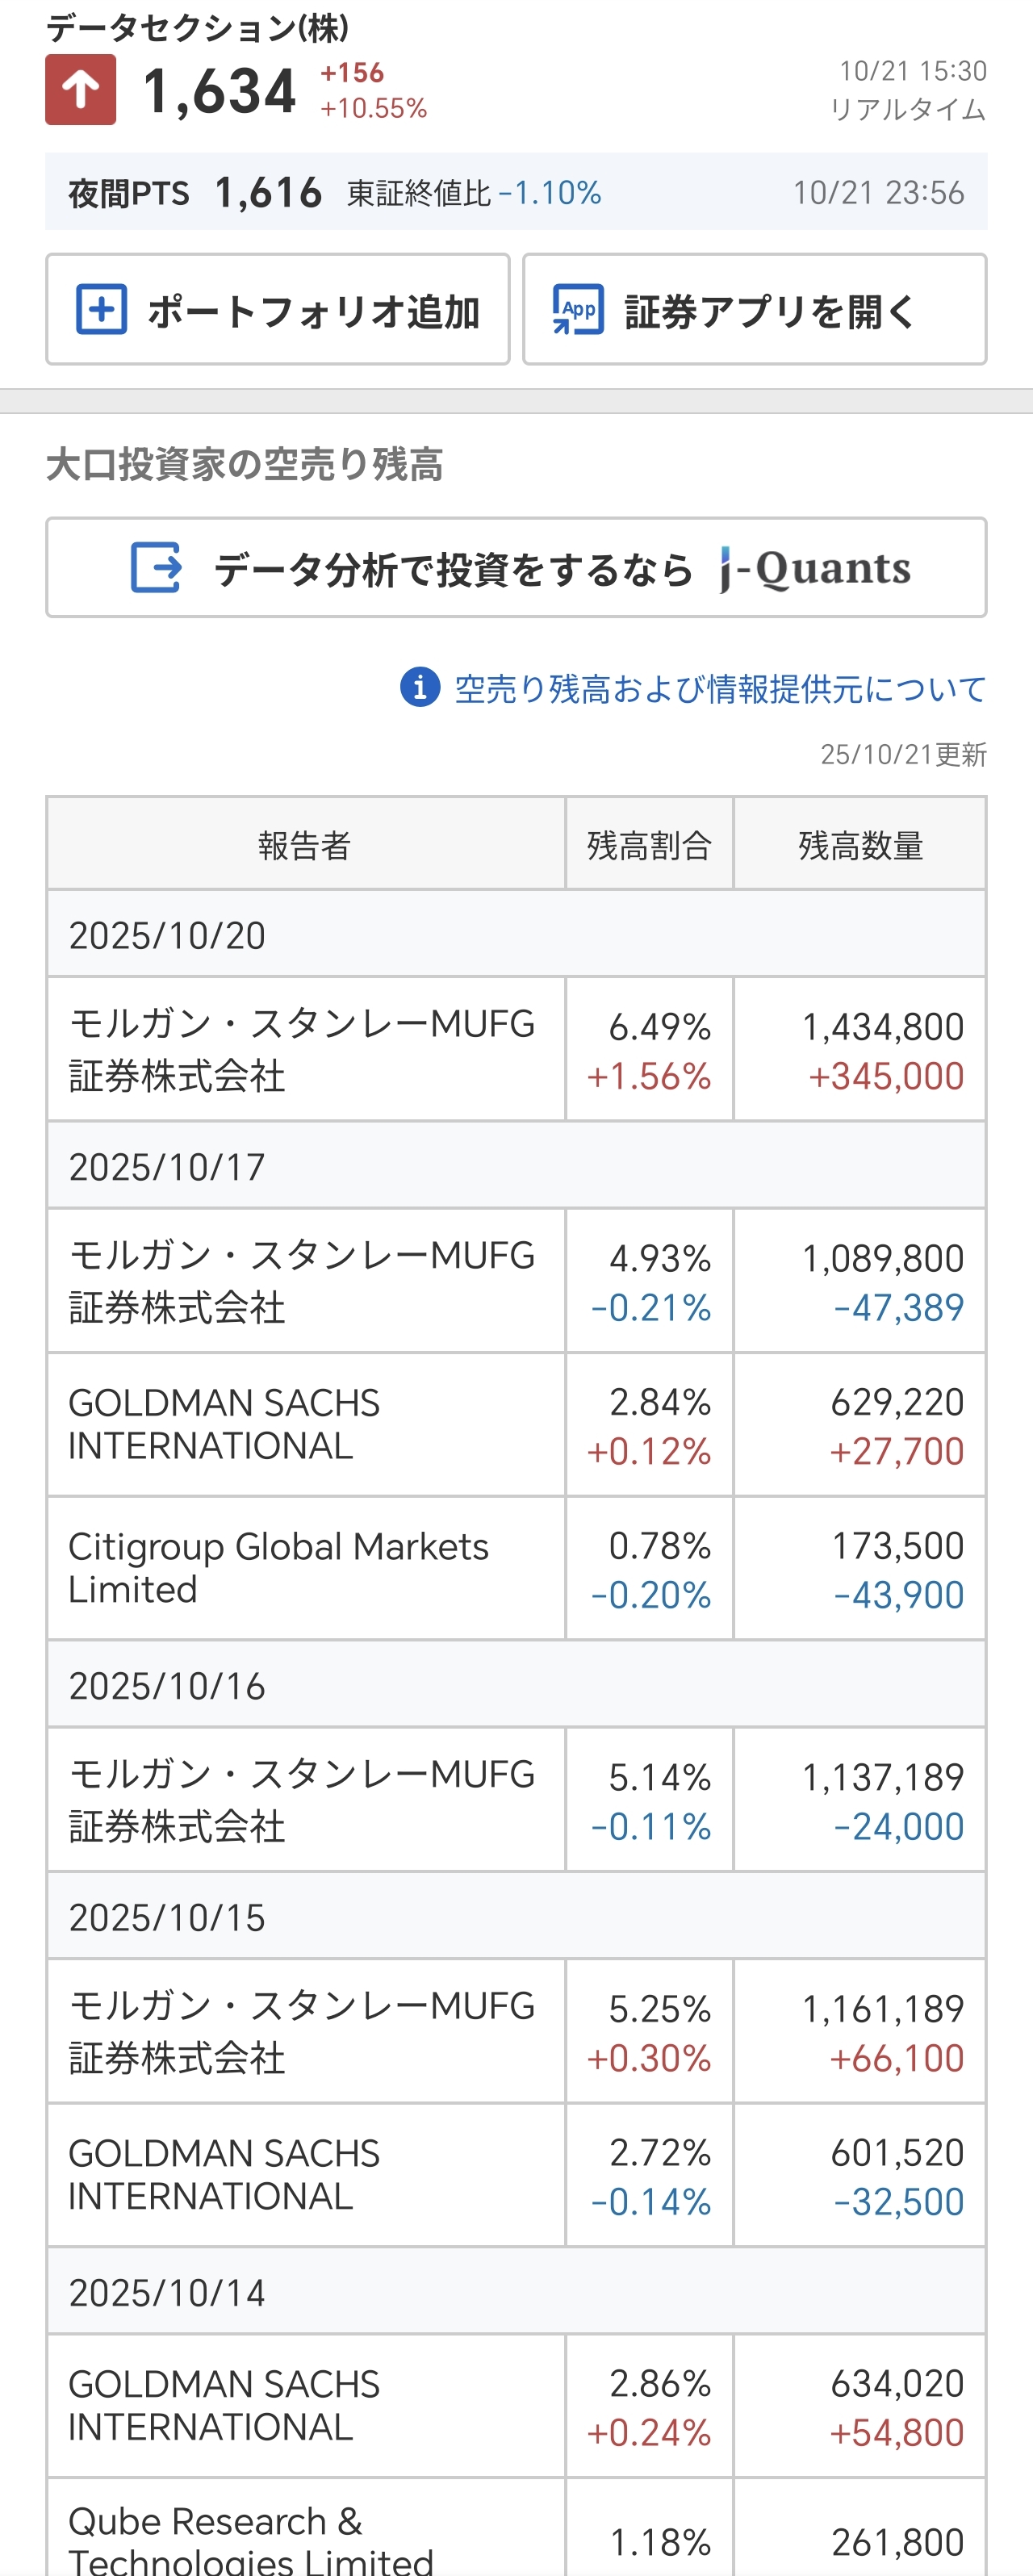Tap the 夜間PTS price bar
Image resolution: width=1033 pixels, height=2576 pixels.
click(x=516, y=192)
